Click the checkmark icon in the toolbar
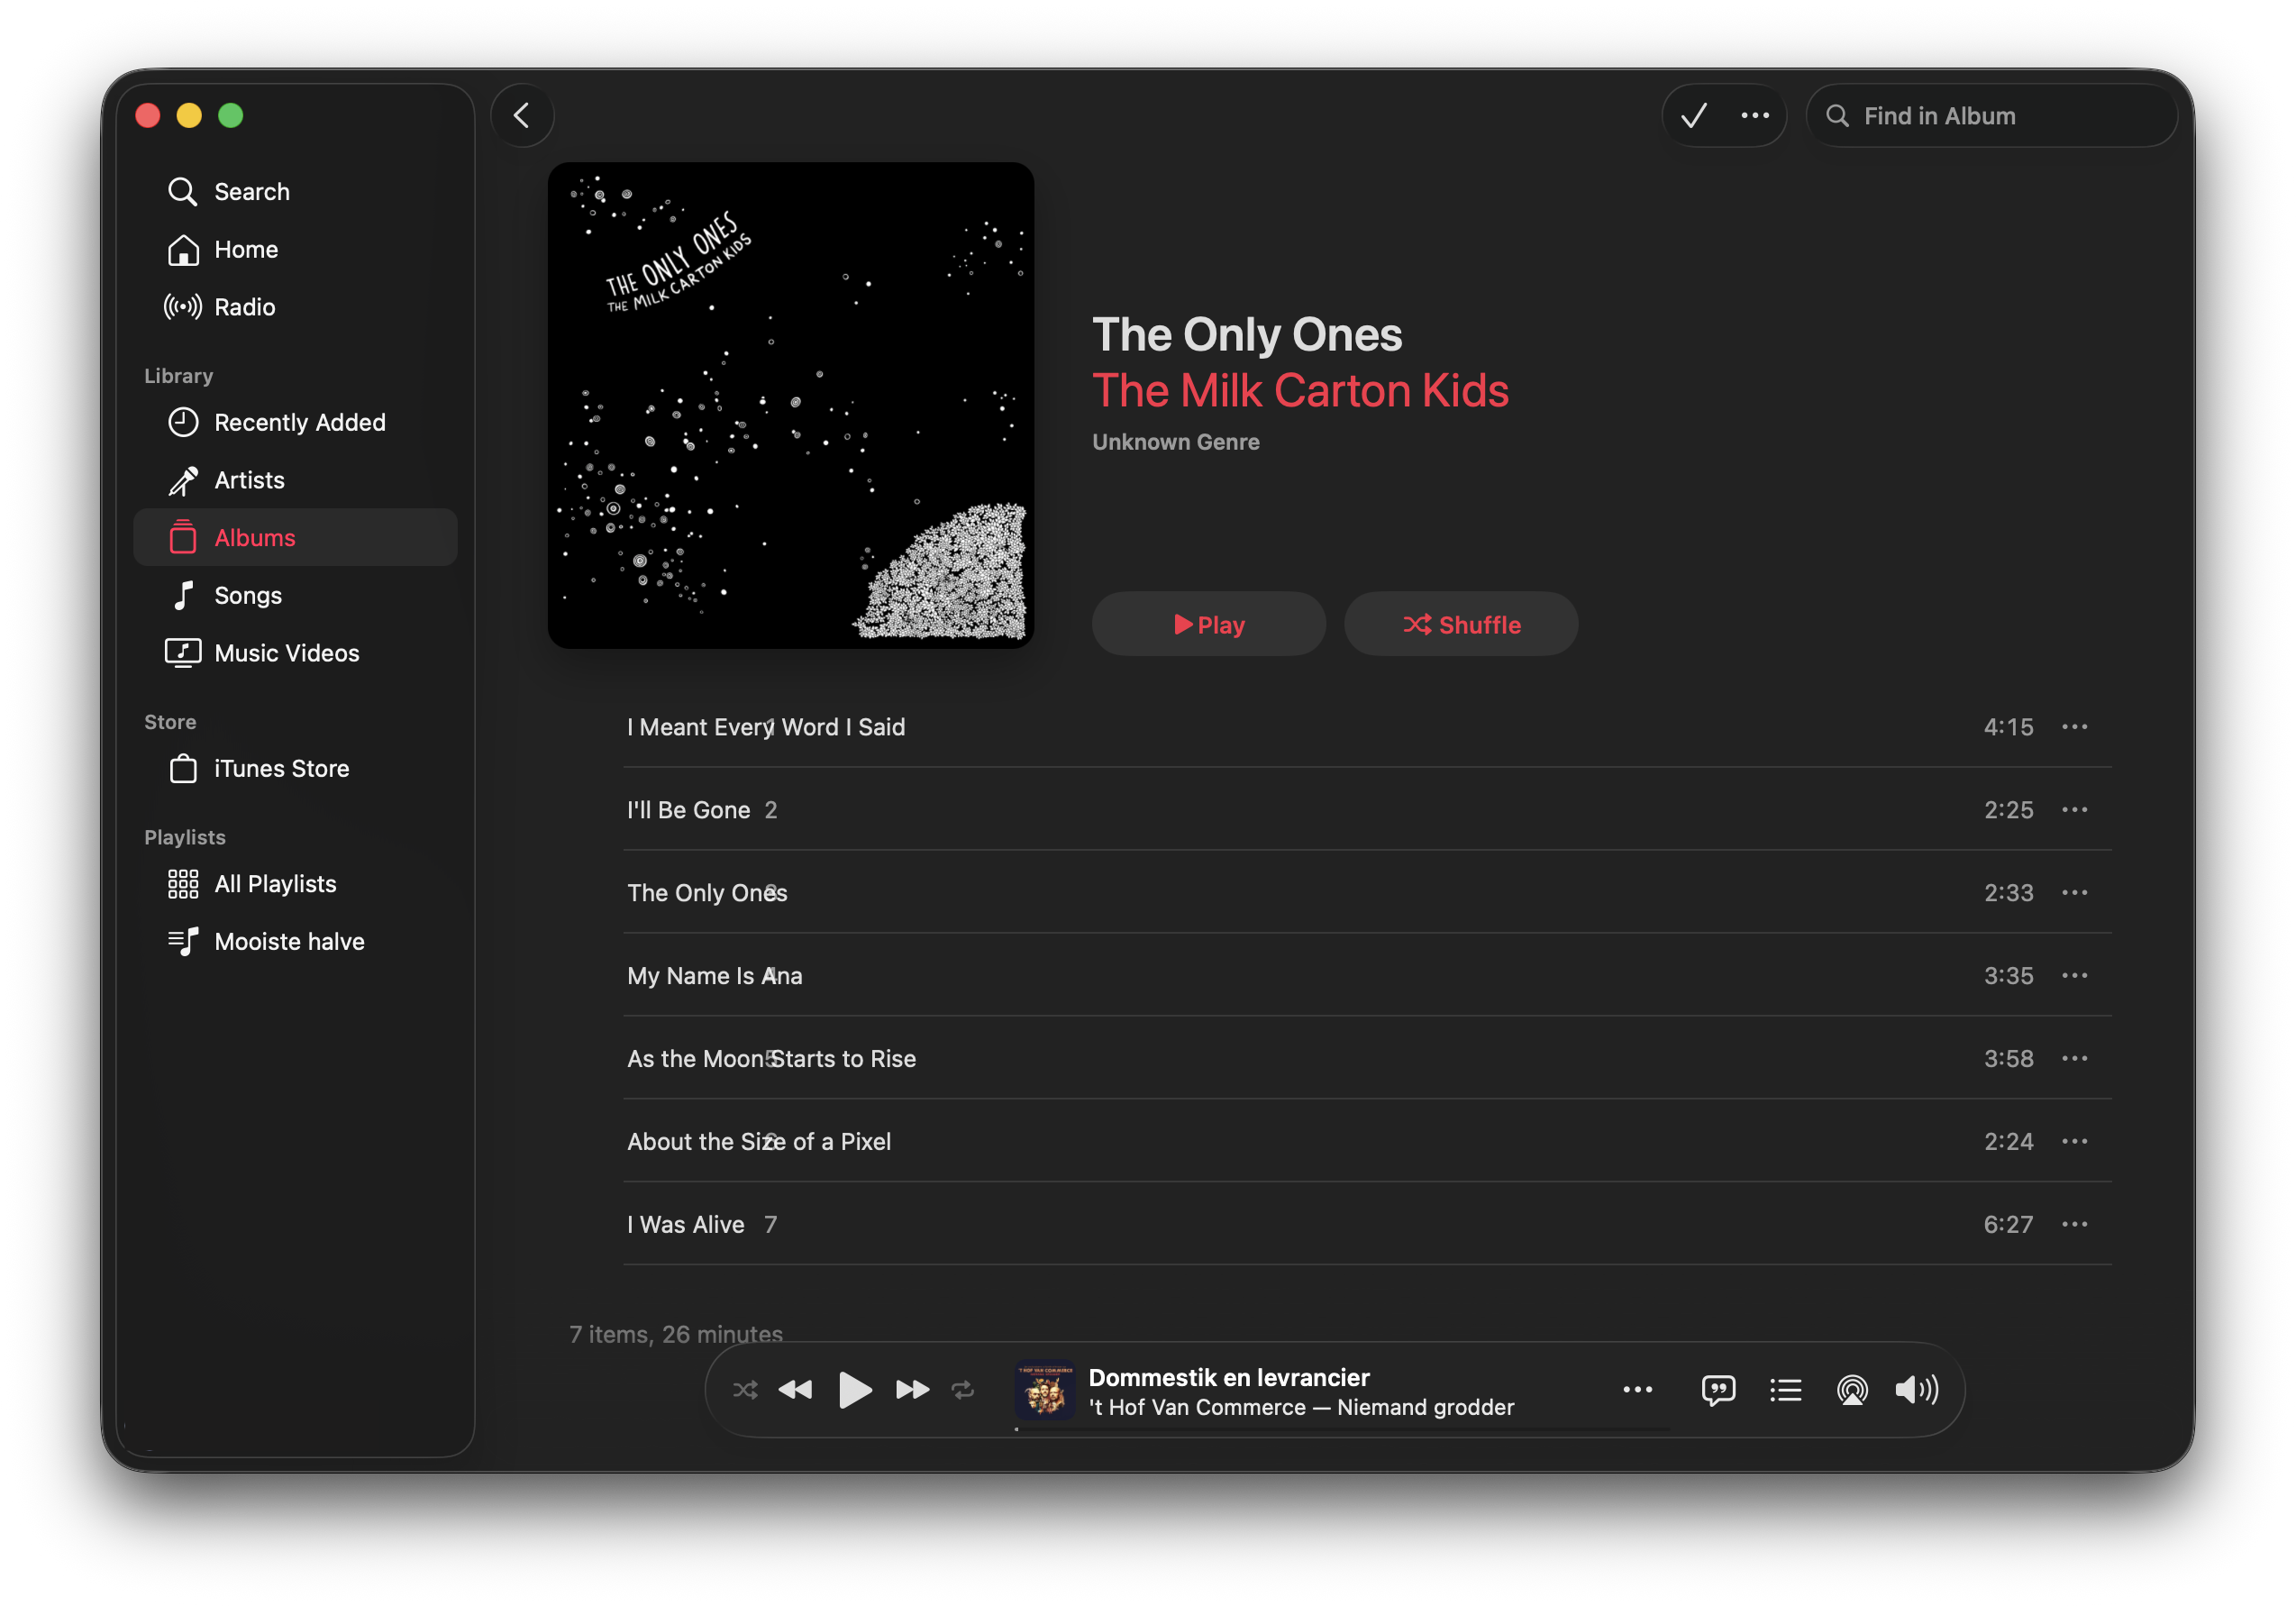Screen dimensions: 2296x1606 tap(1694, 116)
